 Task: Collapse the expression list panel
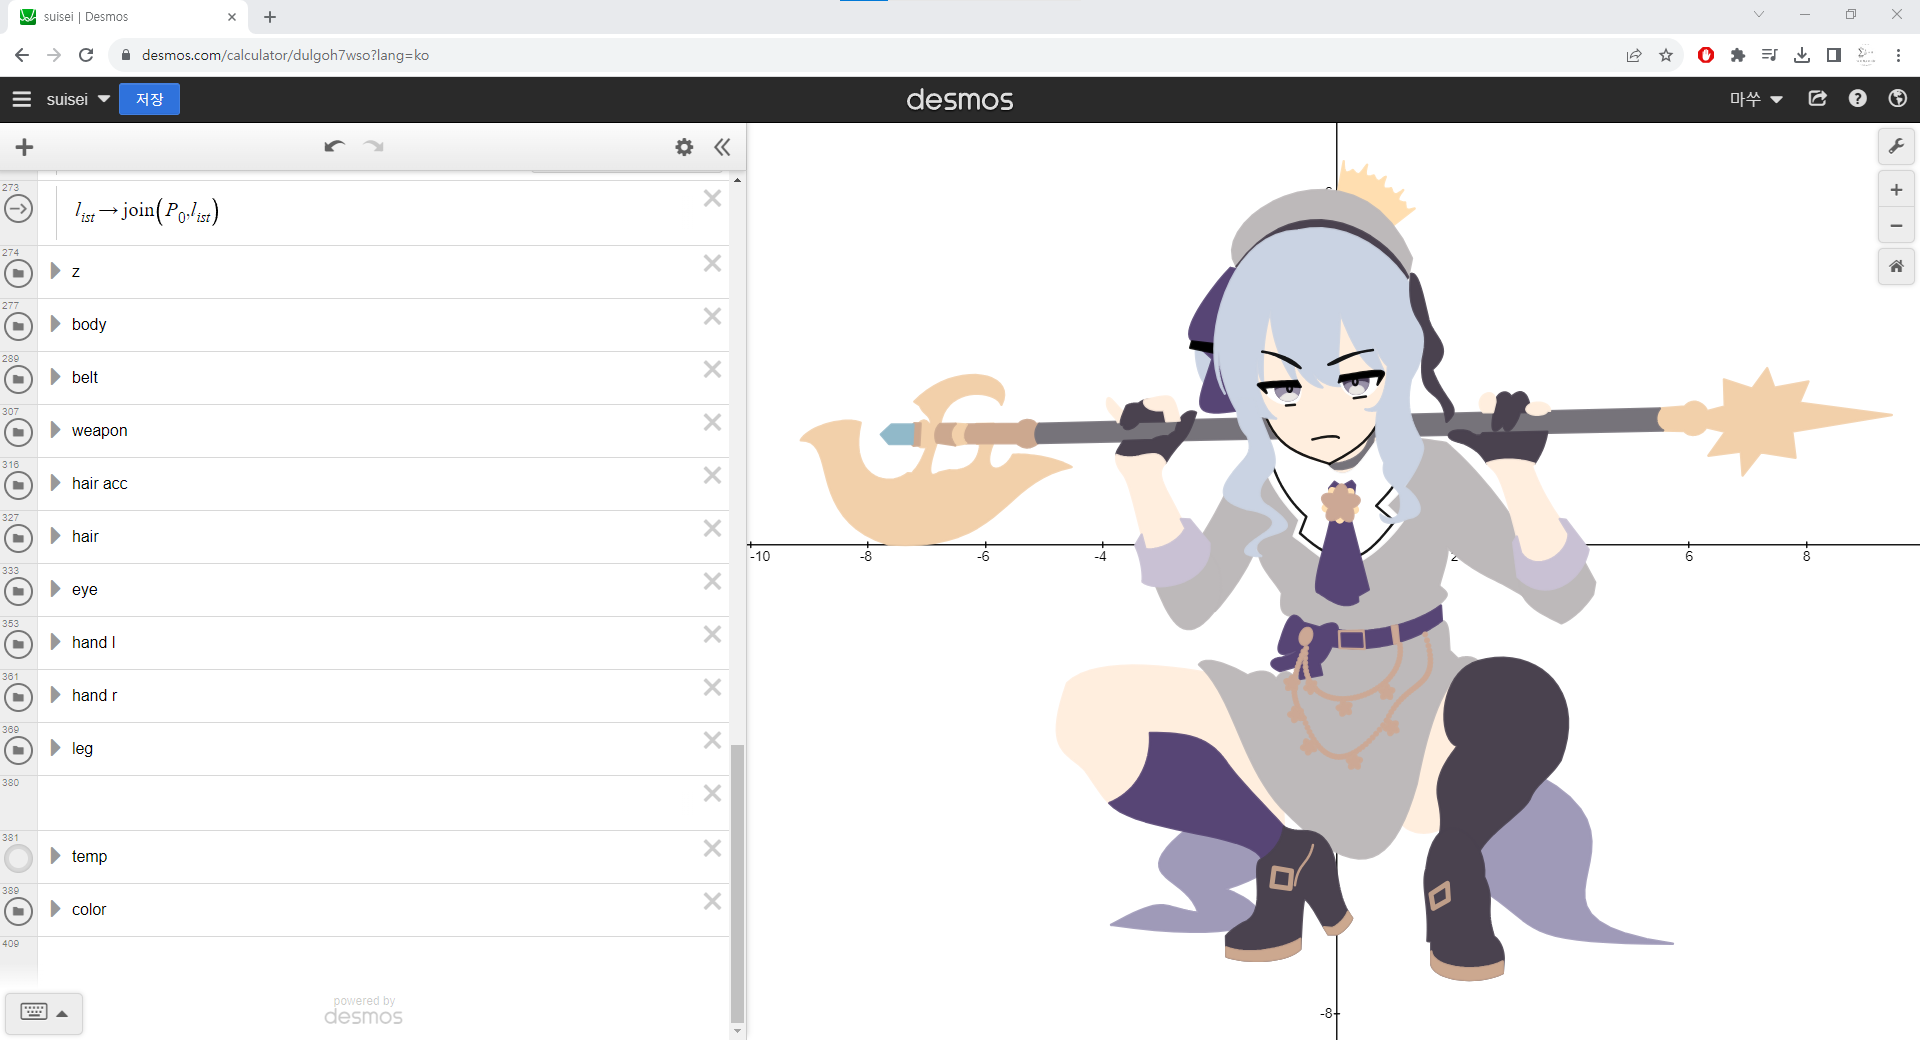(x=722, y=147)
